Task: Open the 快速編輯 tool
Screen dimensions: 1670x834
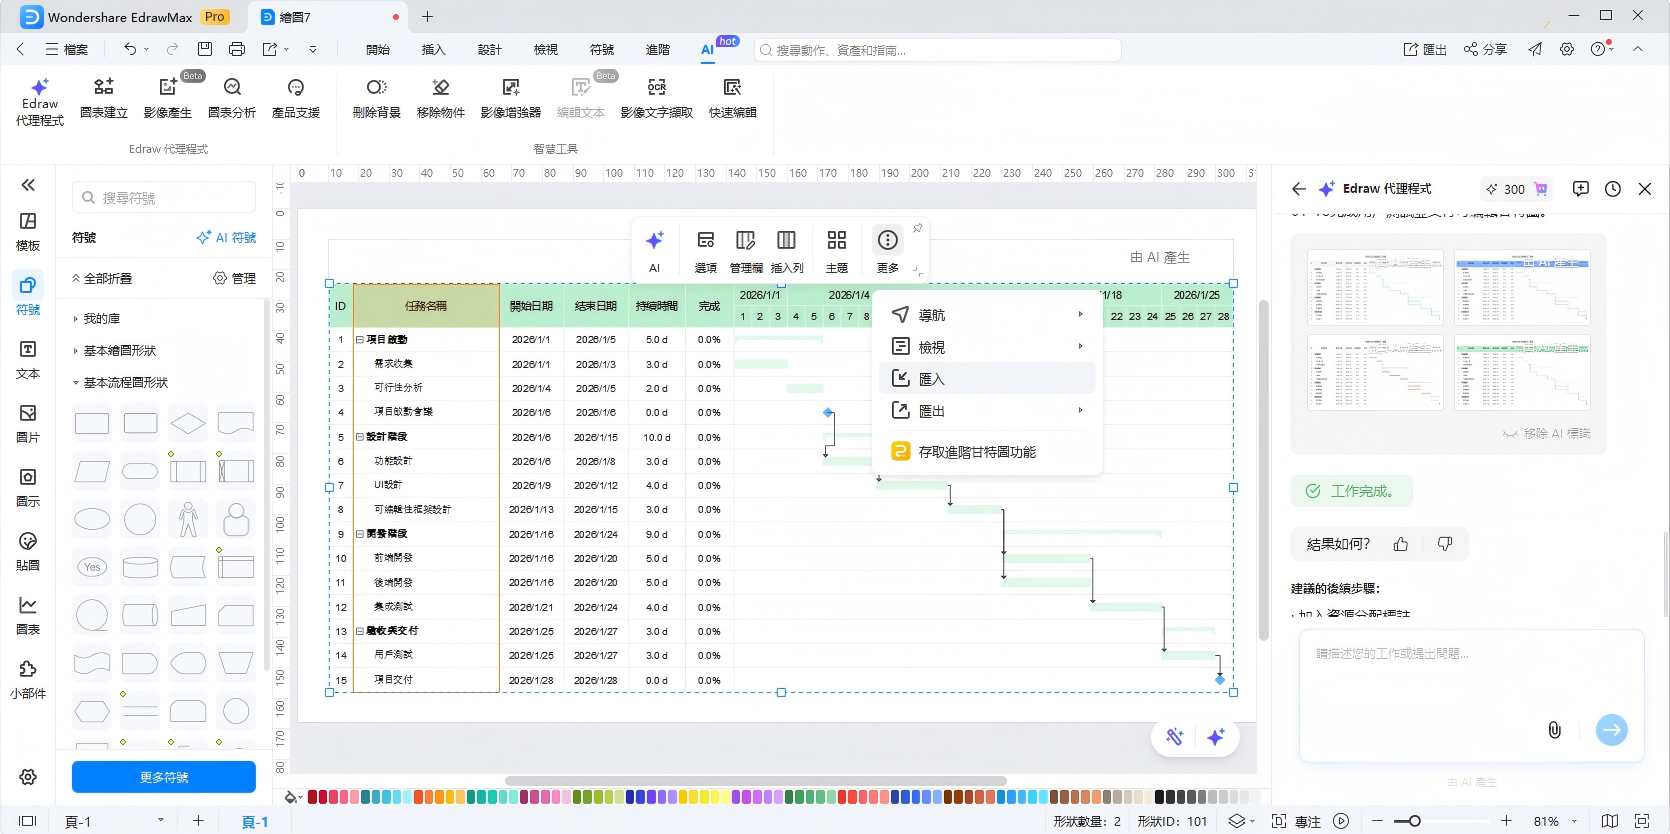Action: [x=733, y=99]
